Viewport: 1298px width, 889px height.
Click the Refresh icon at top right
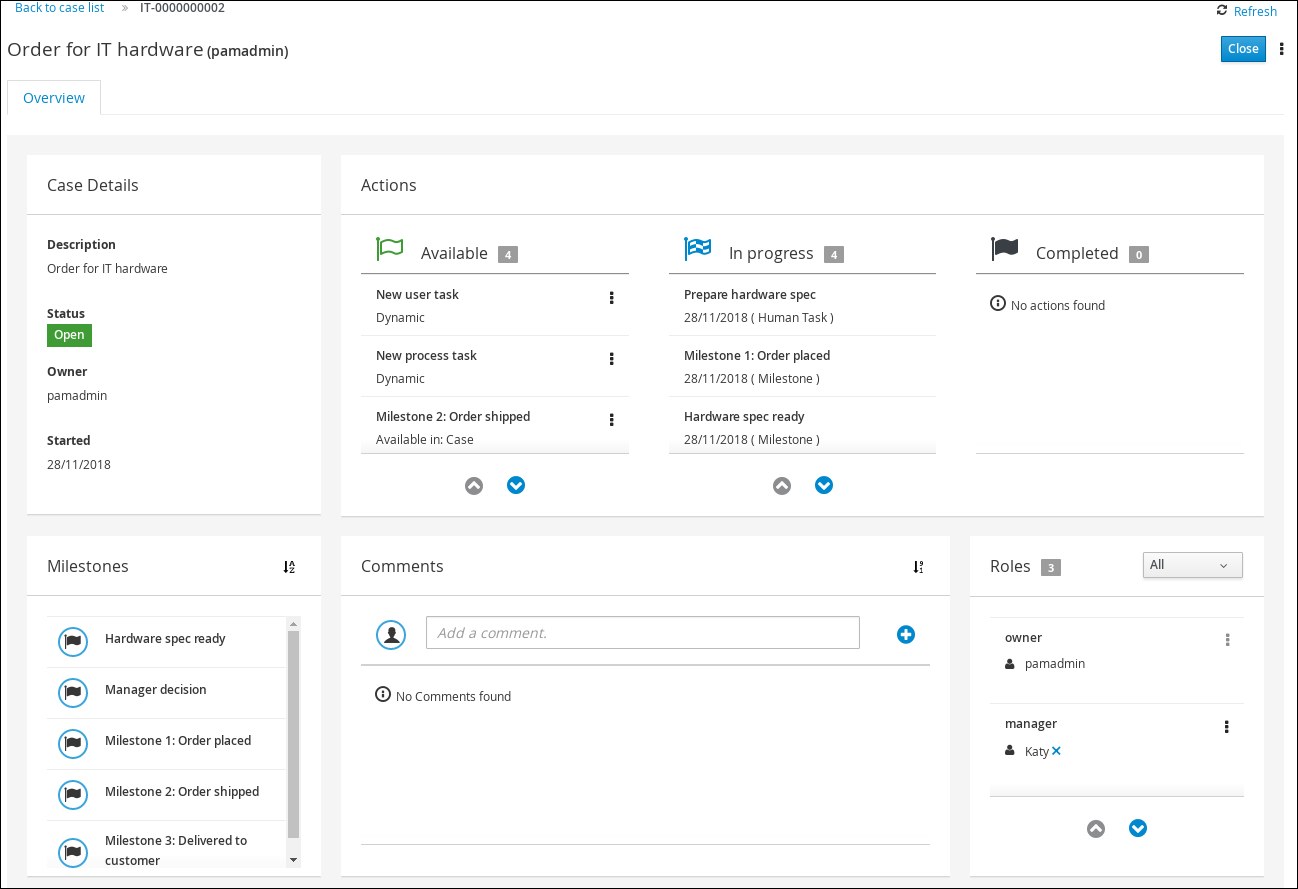point(1221,11)
